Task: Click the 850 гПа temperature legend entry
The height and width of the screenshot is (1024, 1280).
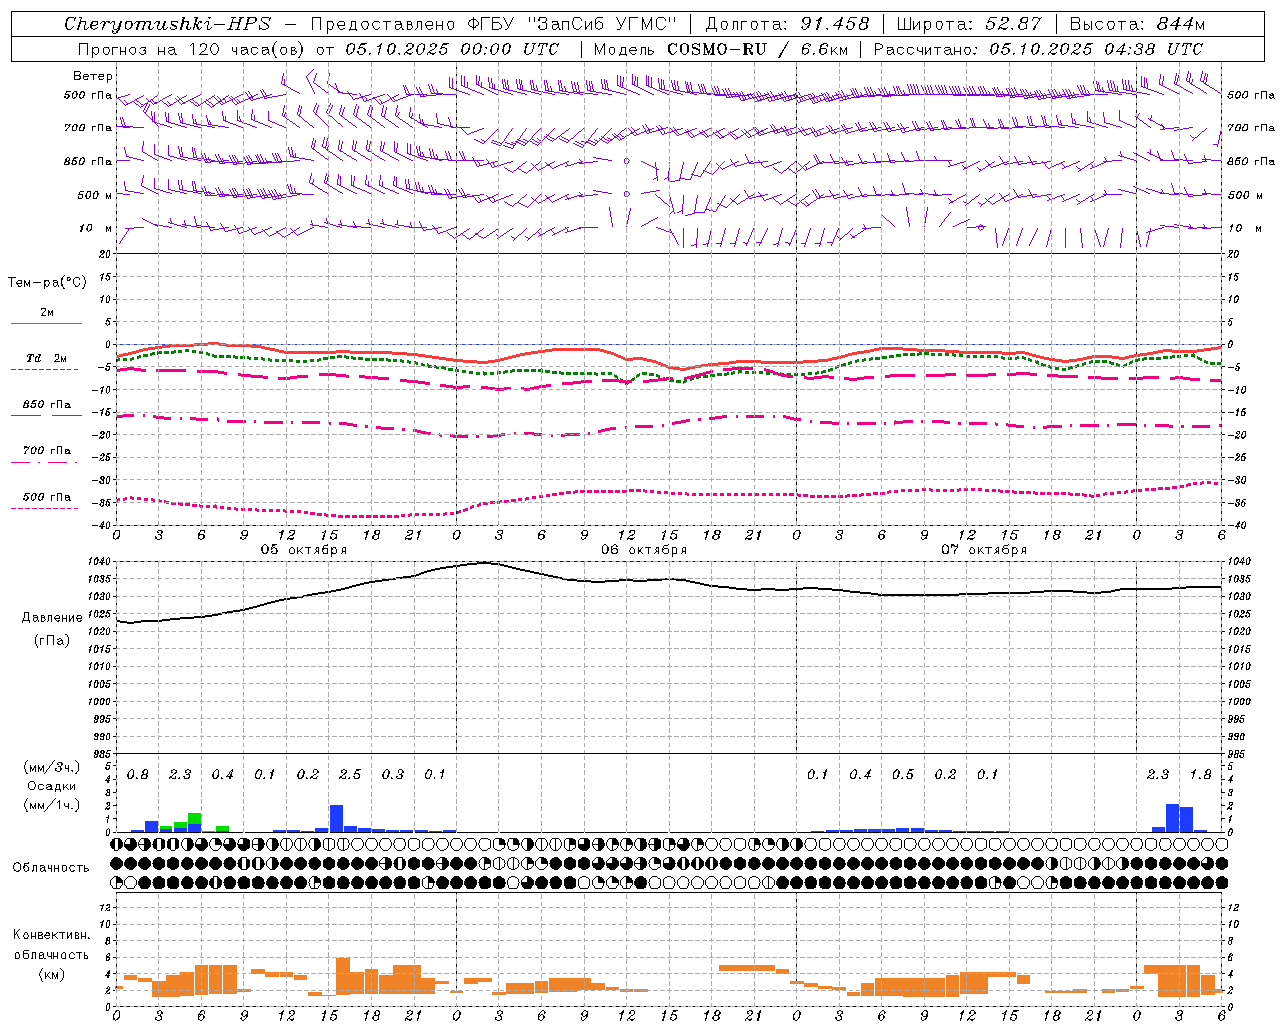Action: tap(47, 405)
